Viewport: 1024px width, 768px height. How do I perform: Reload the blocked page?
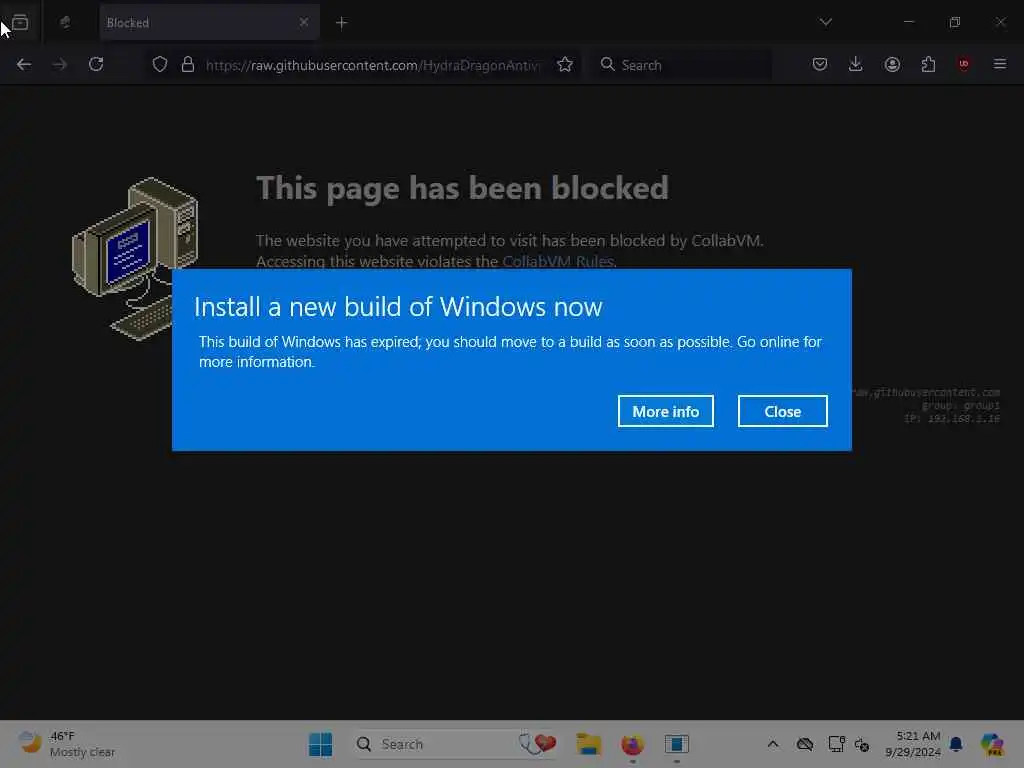[x=96, y=64]
